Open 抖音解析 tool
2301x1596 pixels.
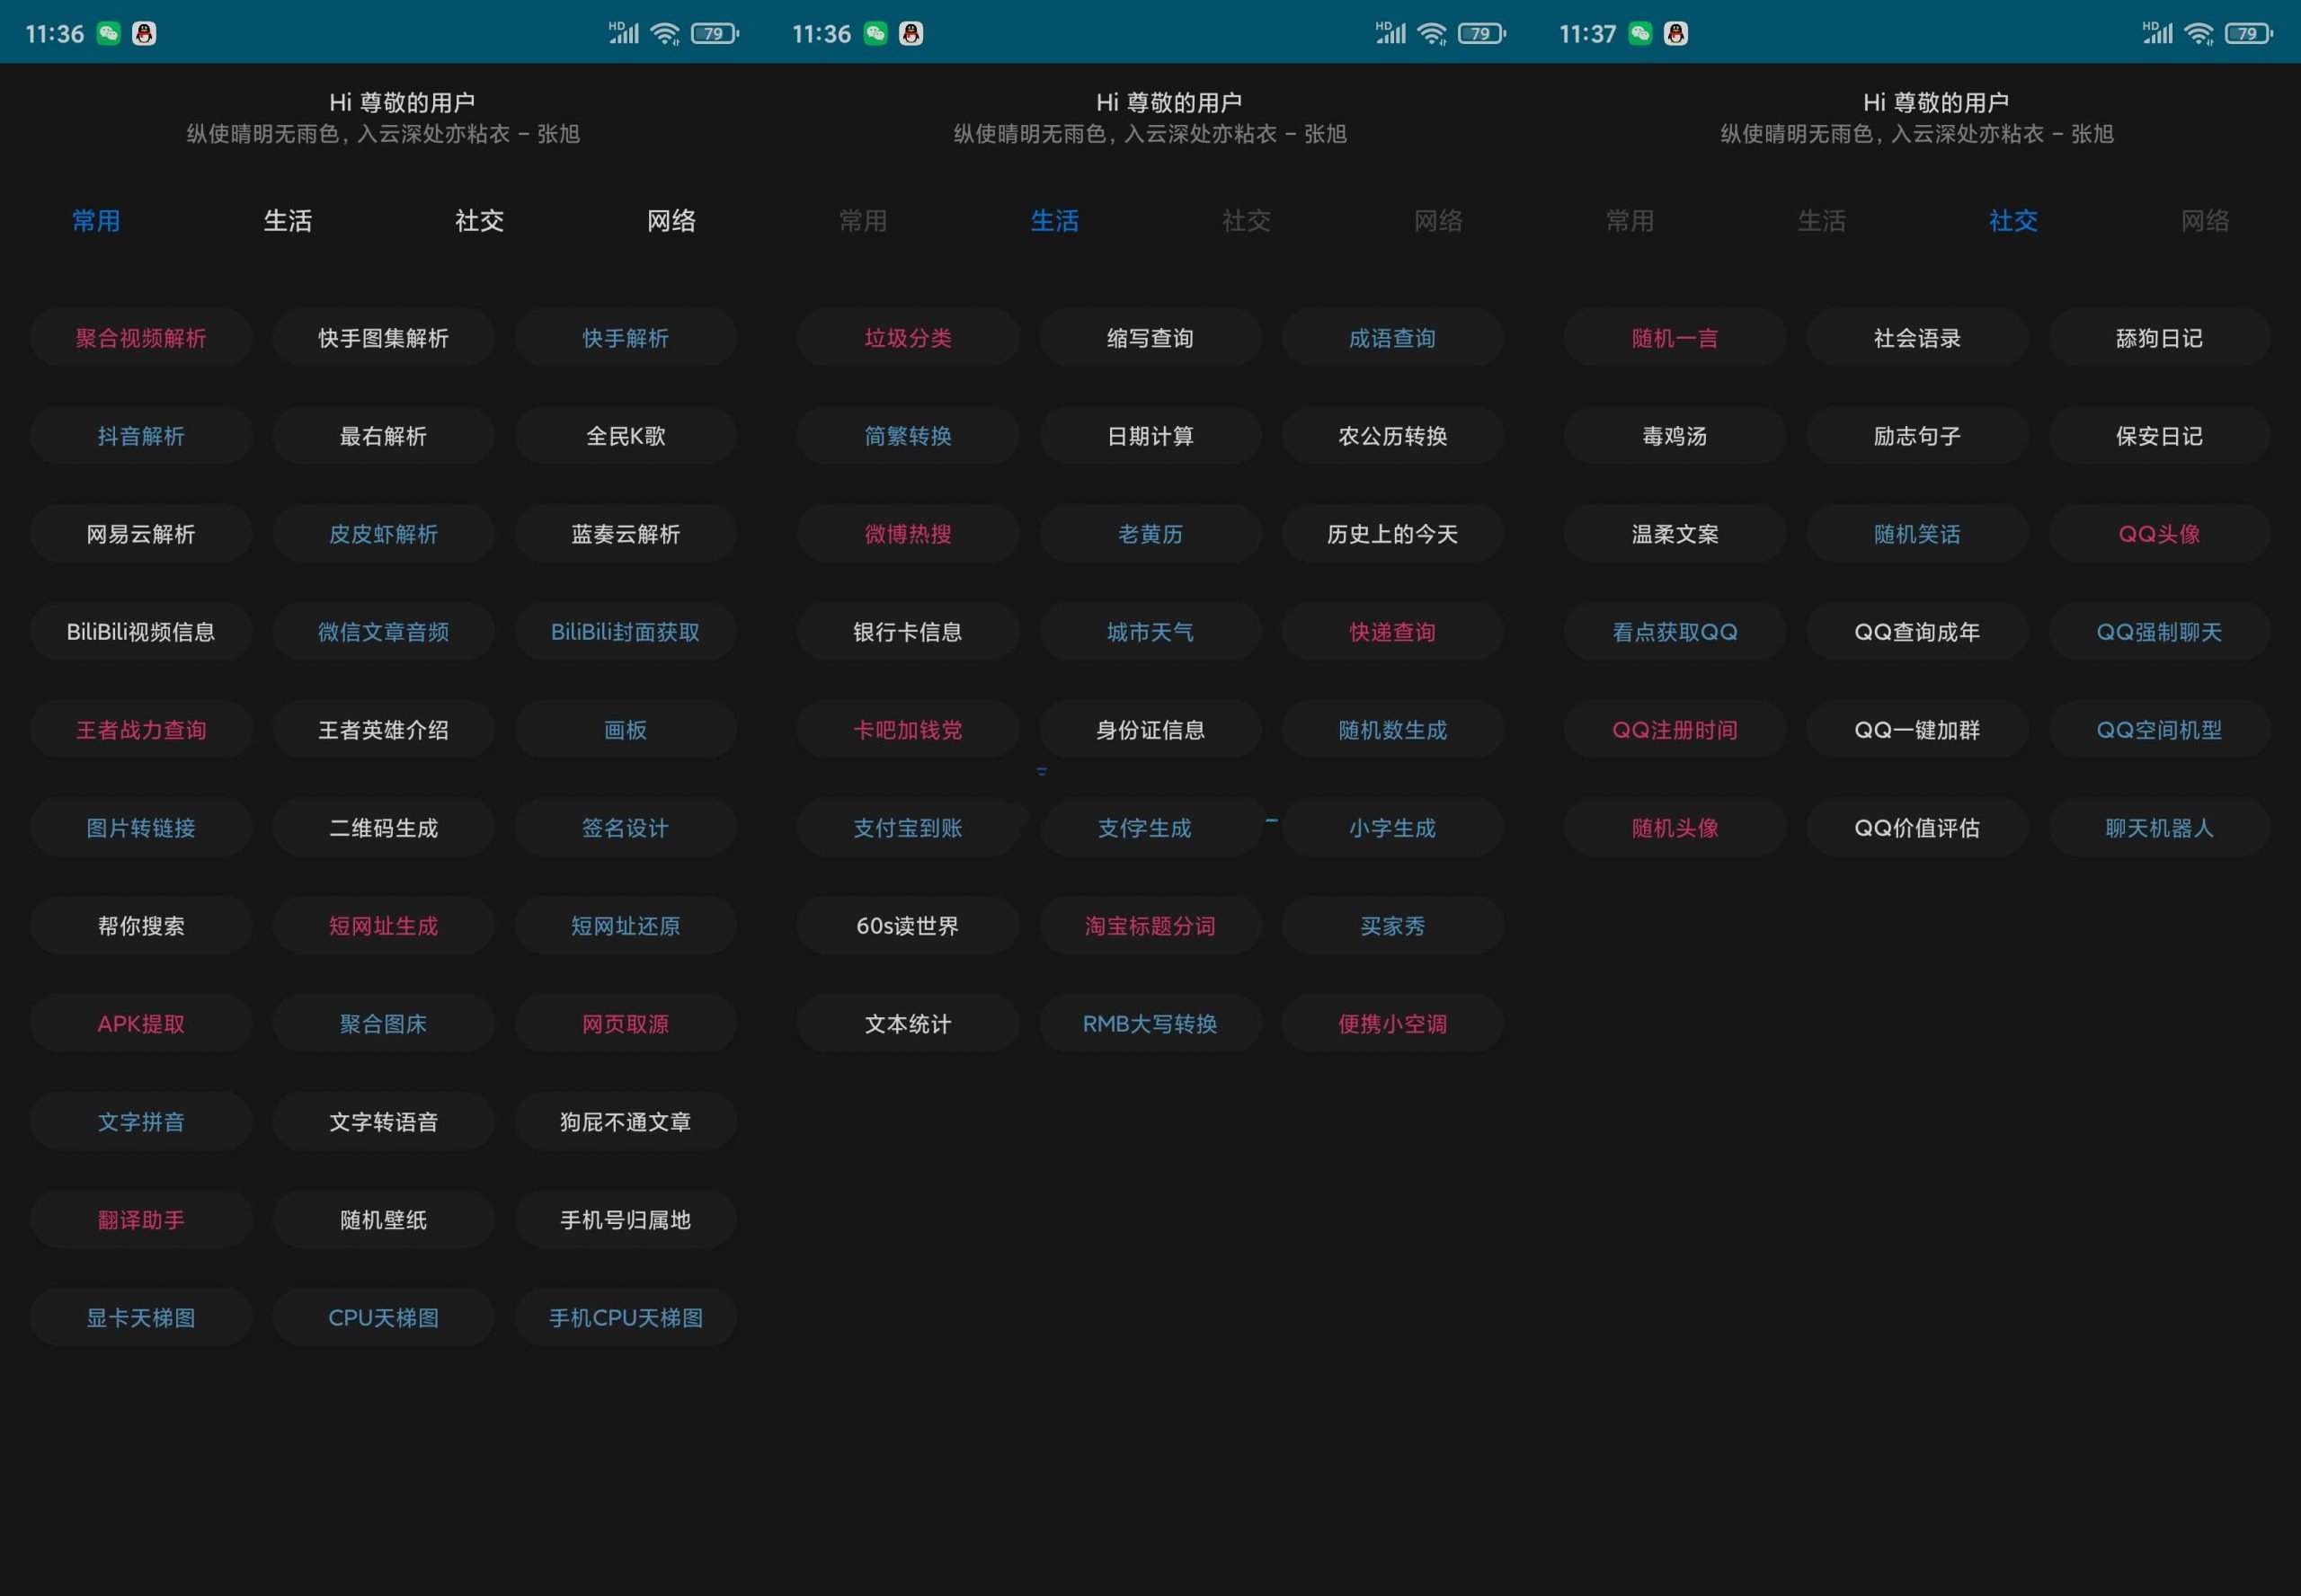pos(141,436)
